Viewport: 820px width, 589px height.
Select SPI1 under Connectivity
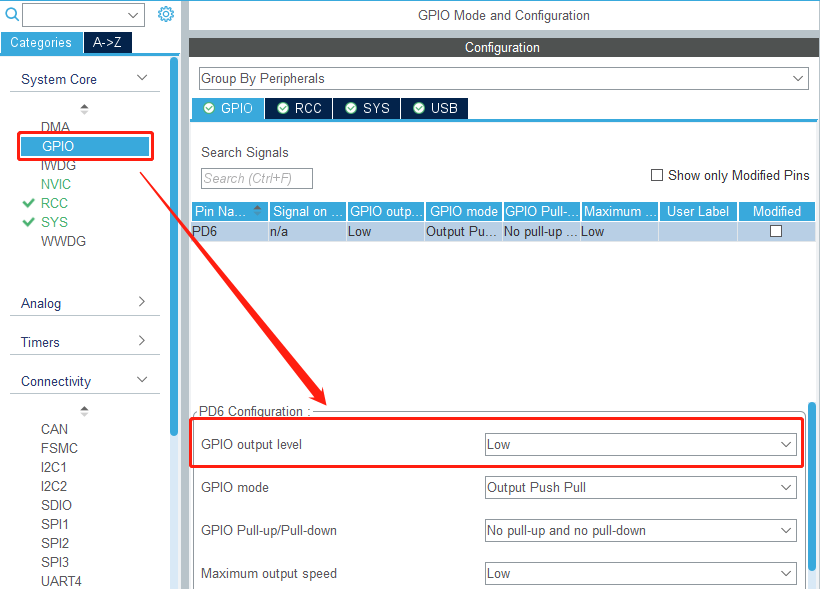[x=55, y=524]
